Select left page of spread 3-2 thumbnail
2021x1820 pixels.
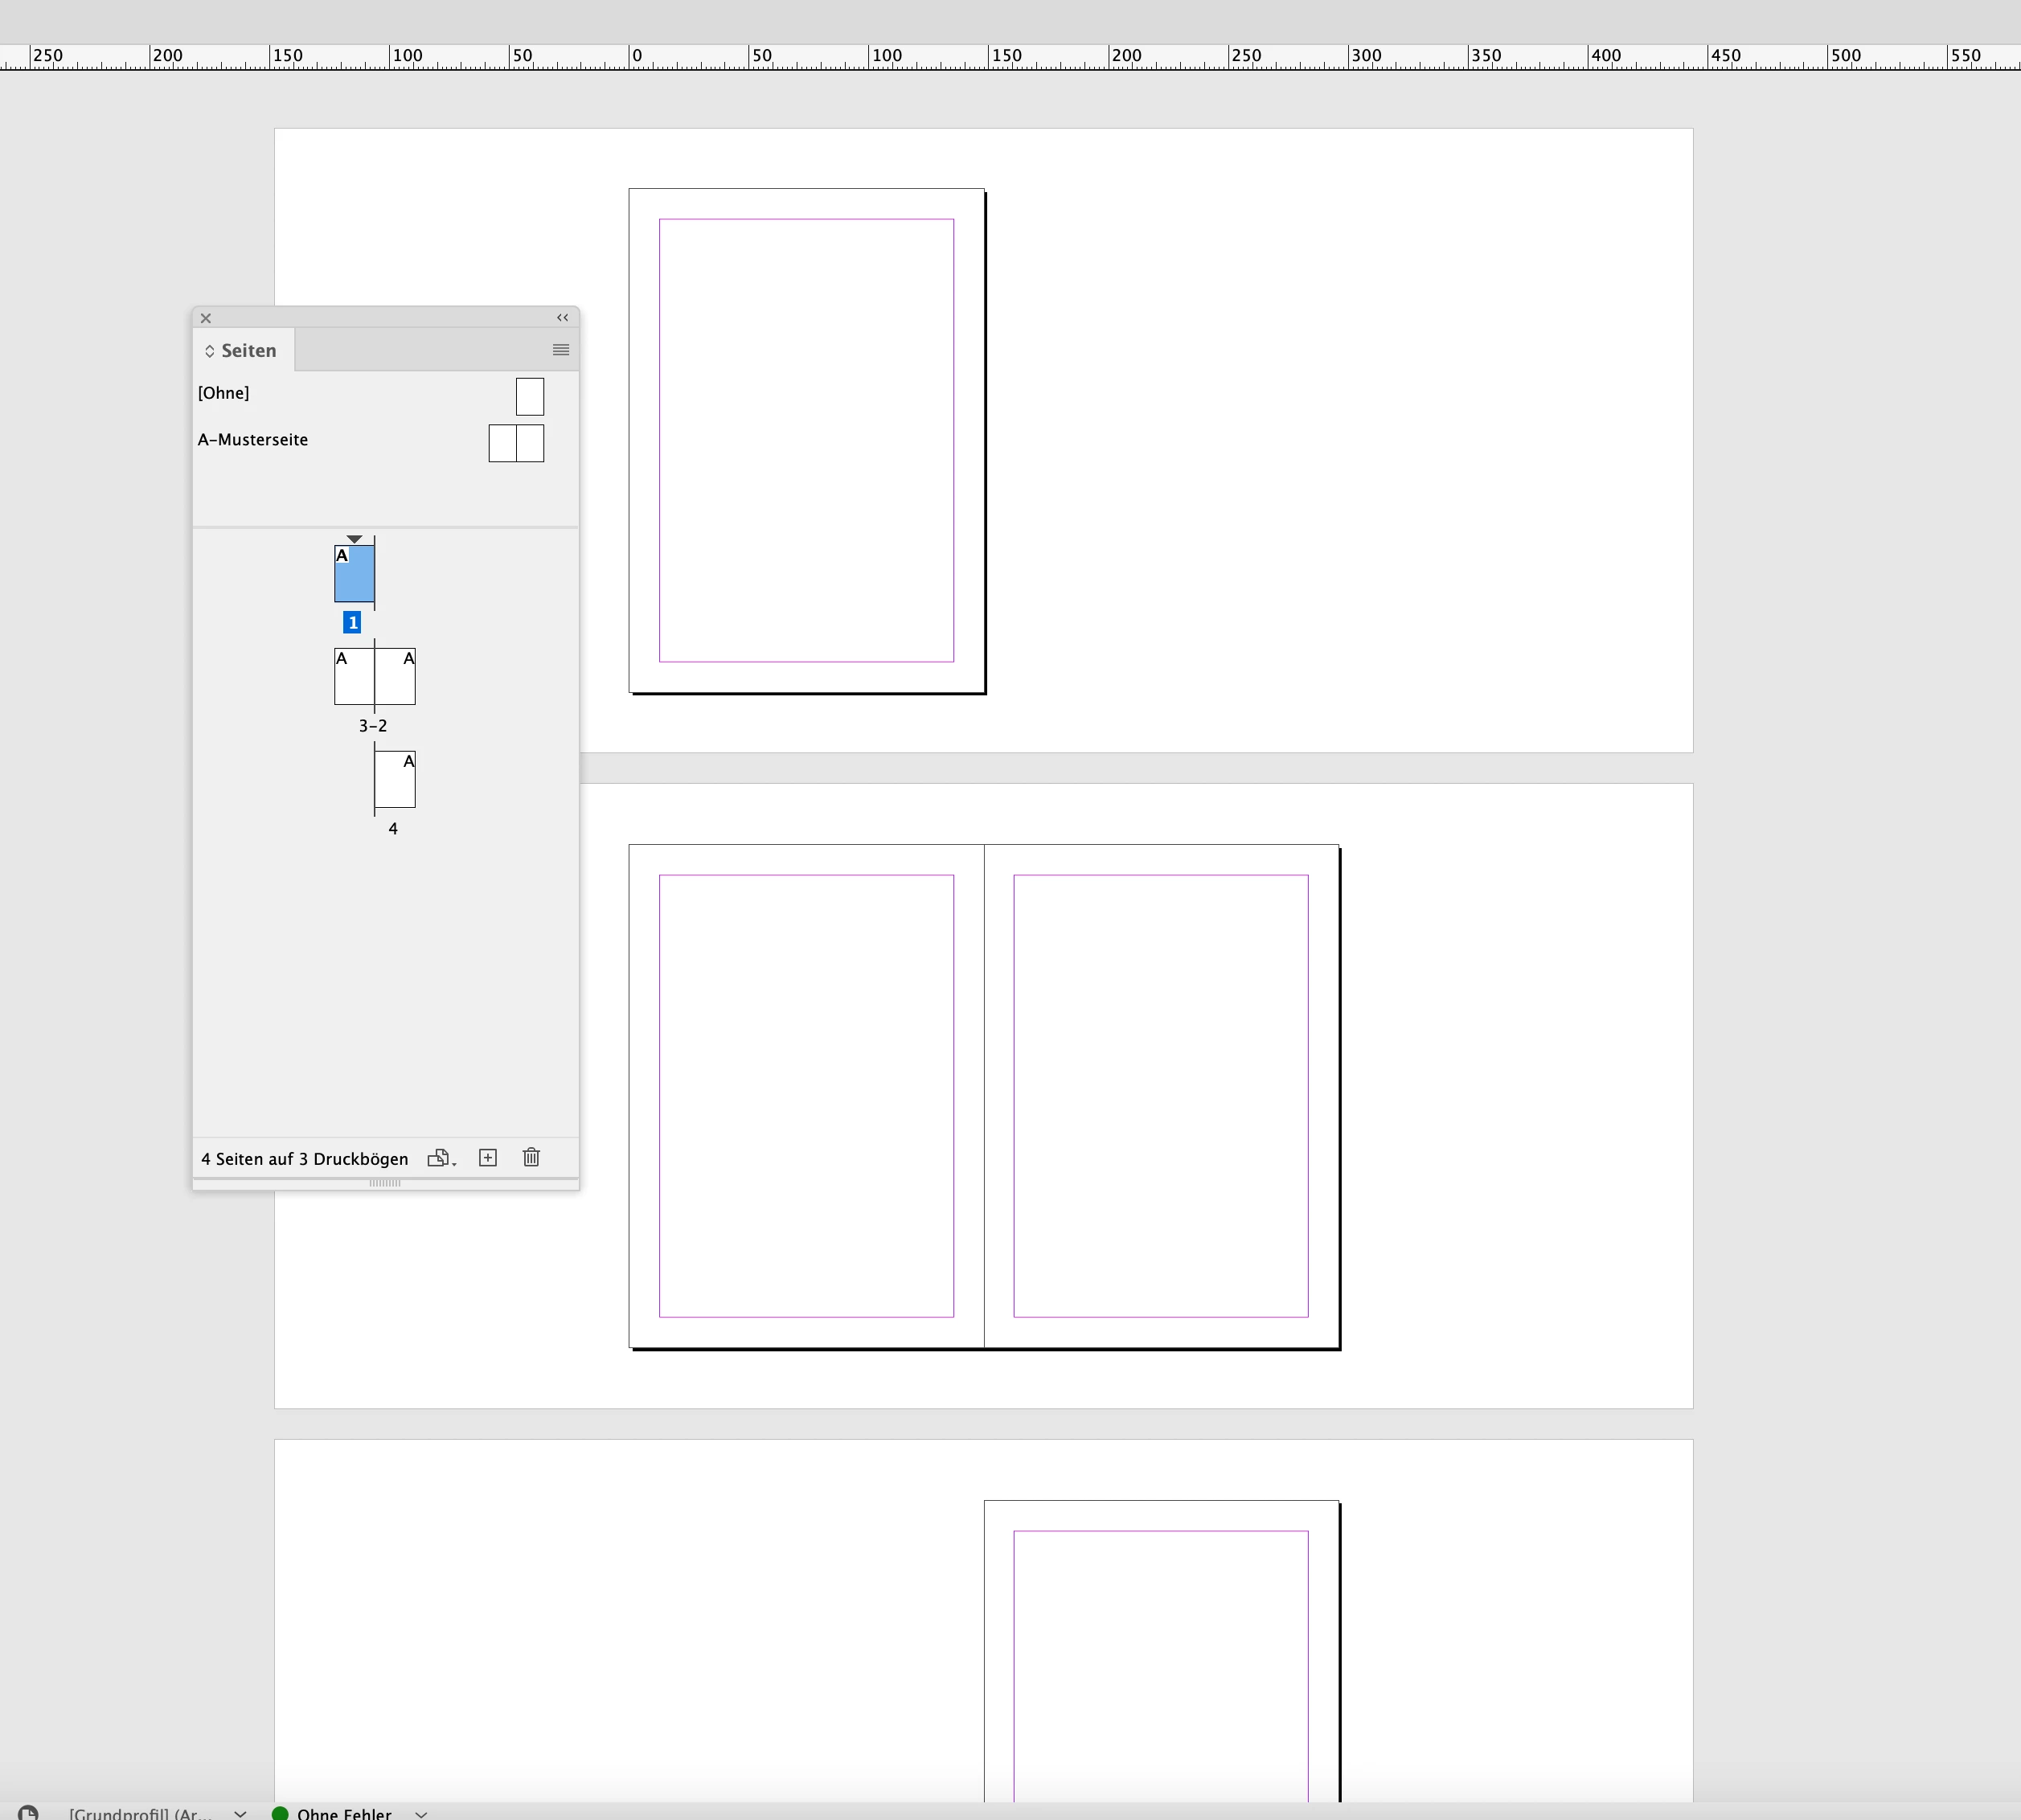[354, 677]
